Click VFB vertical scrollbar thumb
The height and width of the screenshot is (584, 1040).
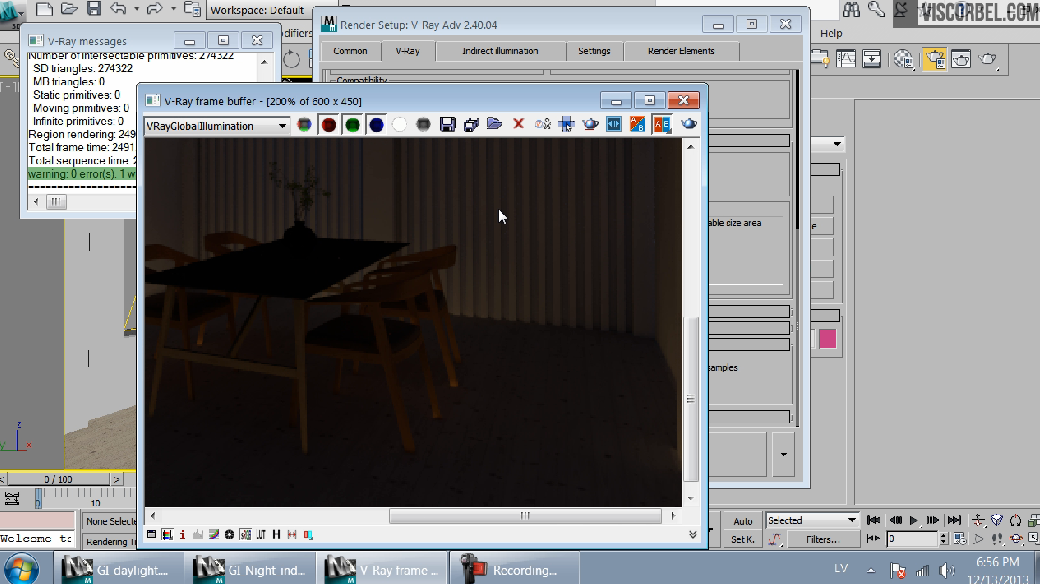(x=690, y=399)
